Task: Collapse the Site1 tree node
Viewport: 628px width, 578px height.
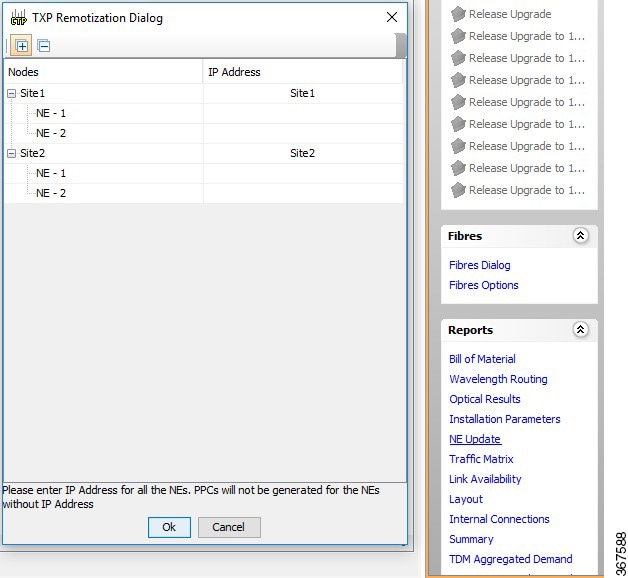Action: click(x=12, y=94)
